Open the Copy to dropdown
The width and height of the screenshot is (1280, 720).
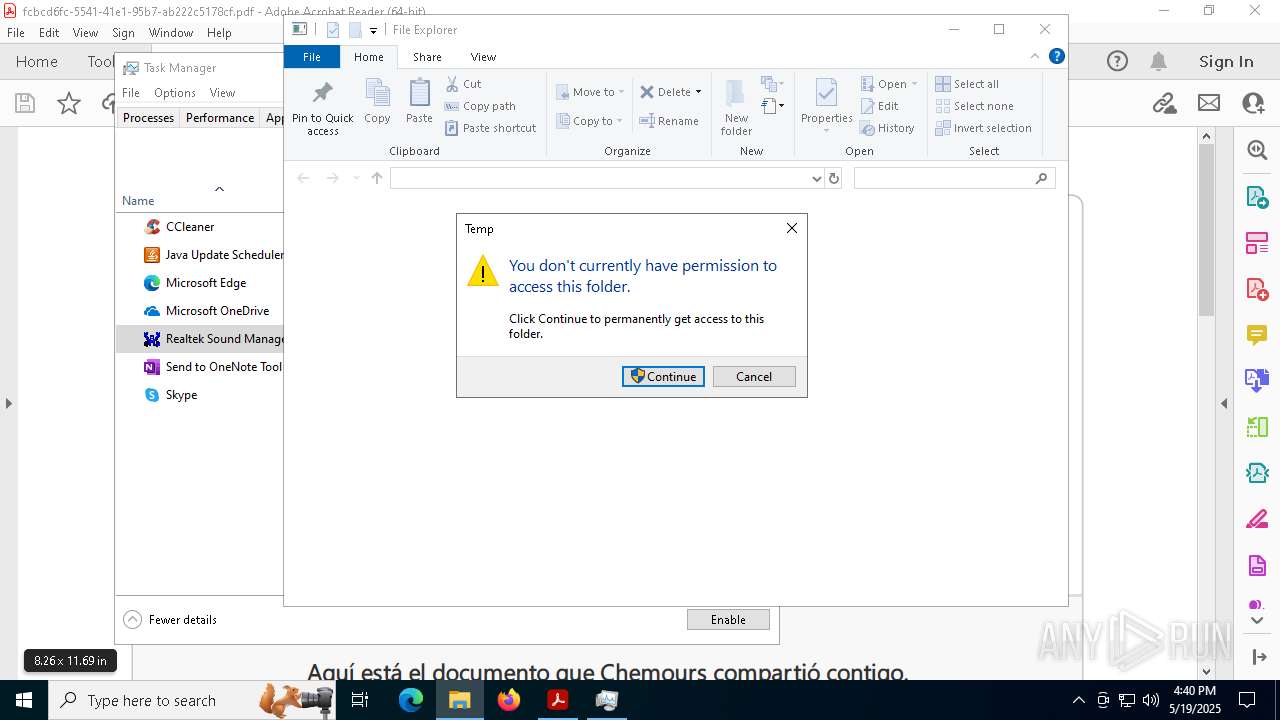click(589, 121)
